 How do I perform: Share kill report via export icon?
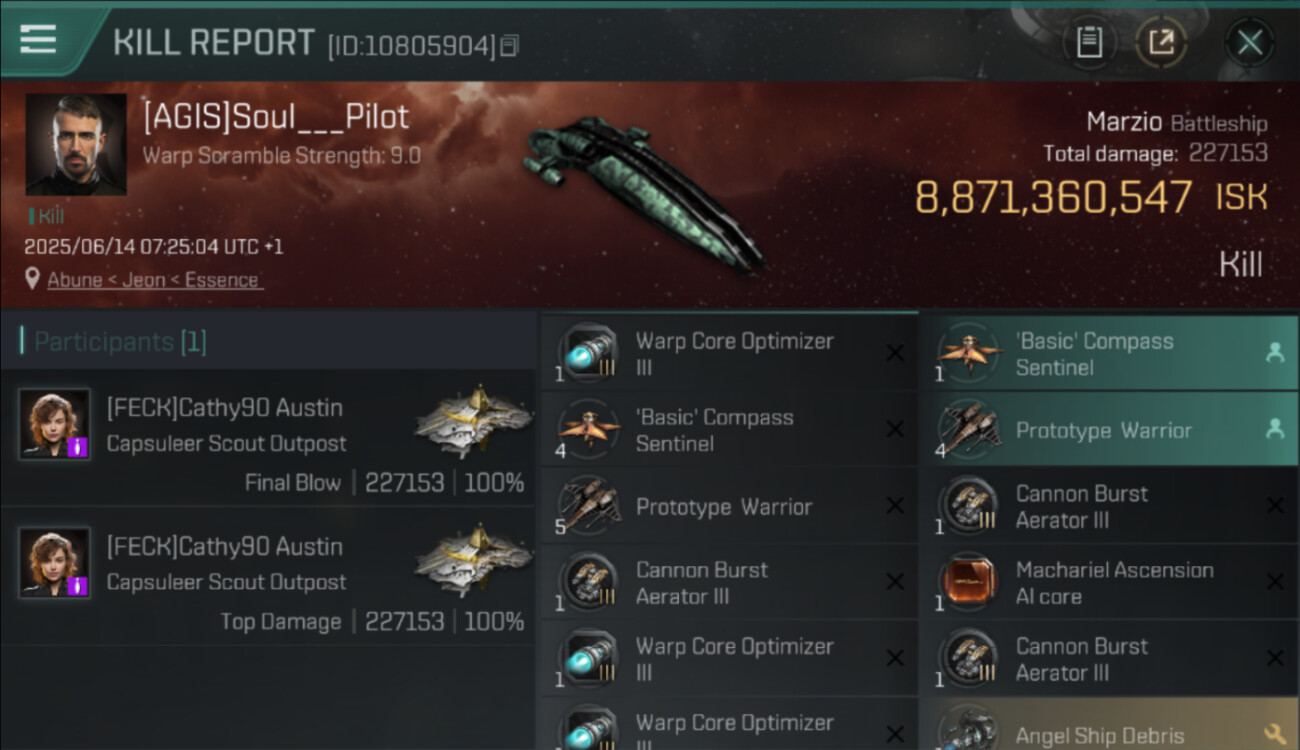pos(1161,42)
